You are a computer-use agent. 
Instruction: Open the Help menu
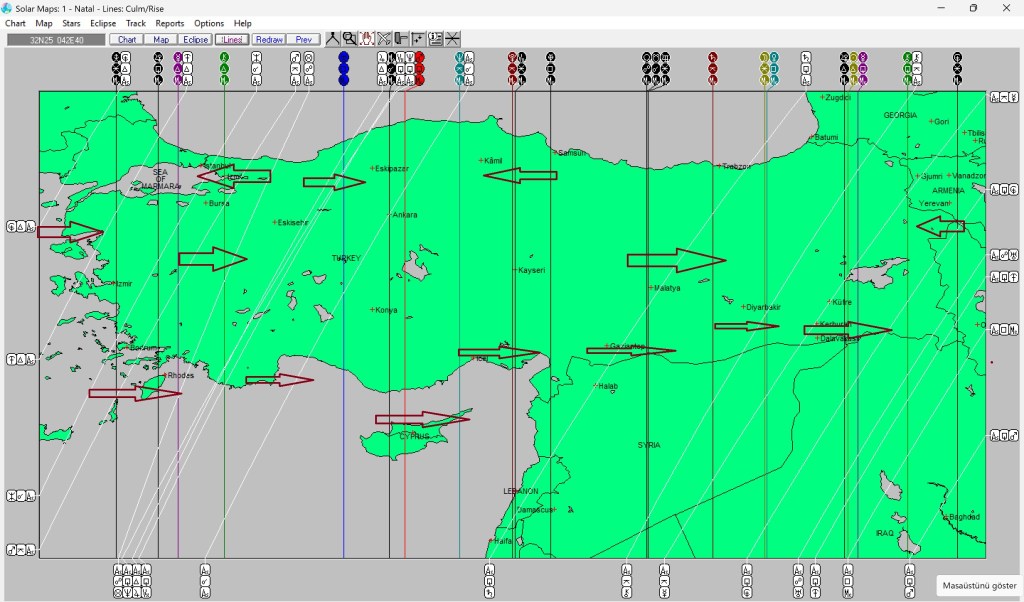click(x=243, y=23)
